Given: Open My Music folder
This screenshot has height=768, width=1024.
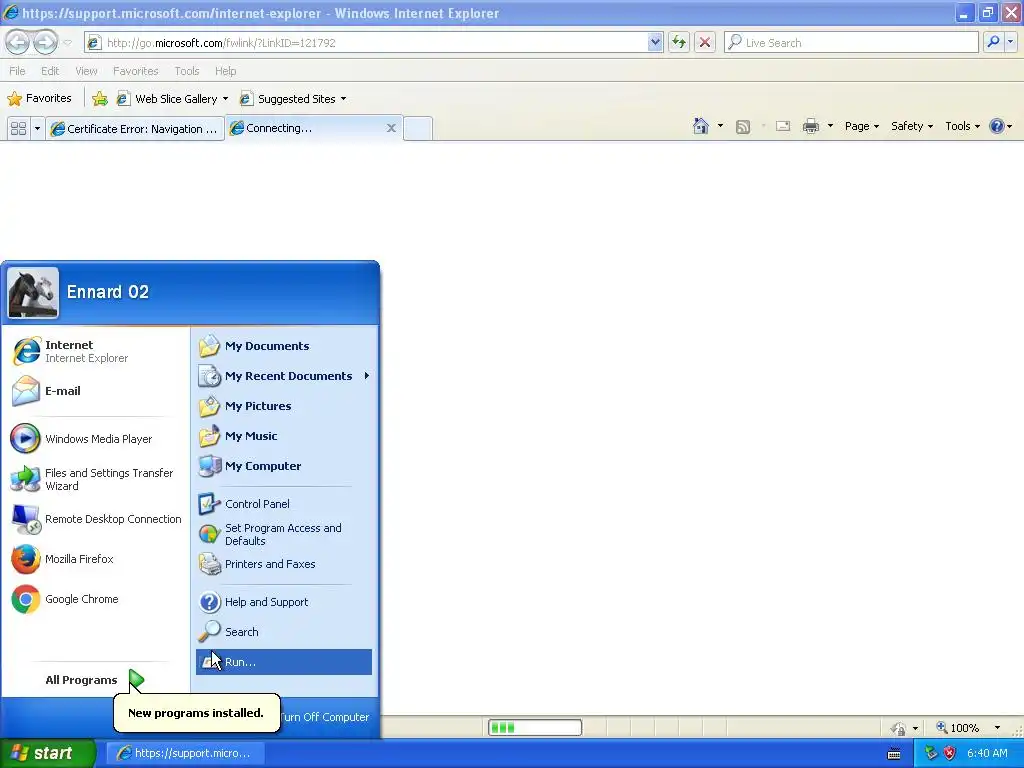Looking at the screenshot, I should pos(284,436).
